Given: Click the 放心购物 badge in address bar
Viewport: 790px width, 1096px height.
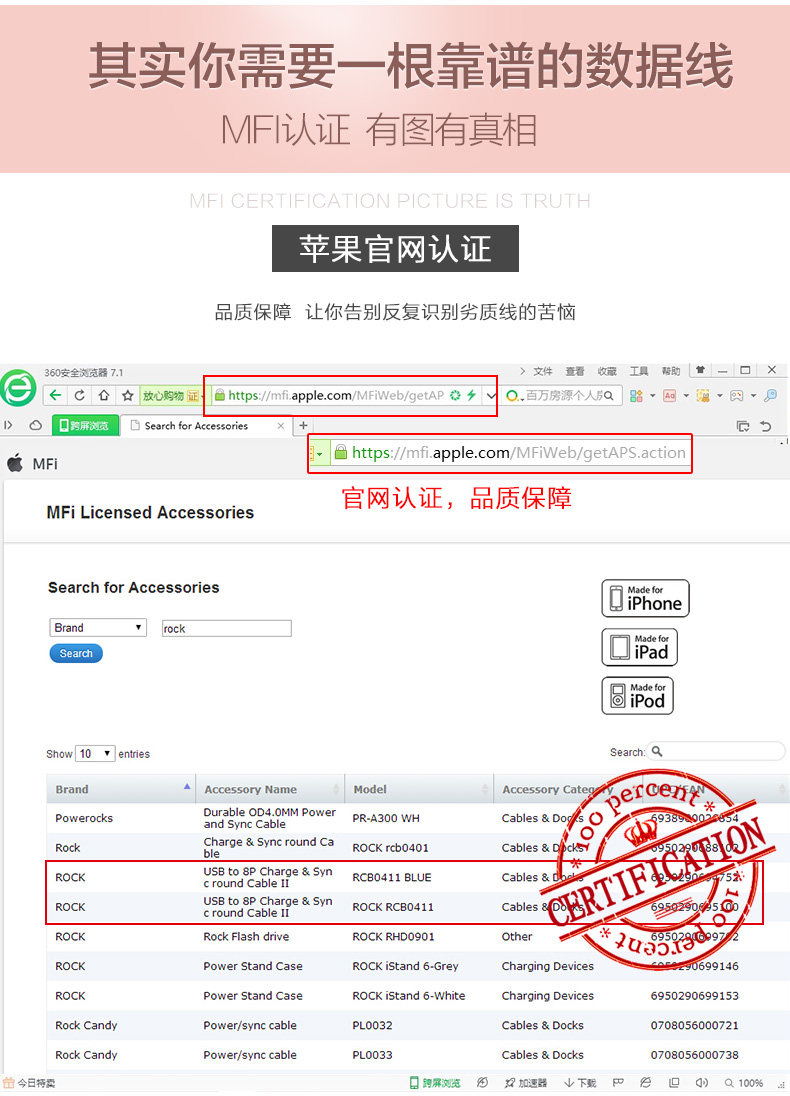Looking at the screenshot, I should click(x=171, y=396).
